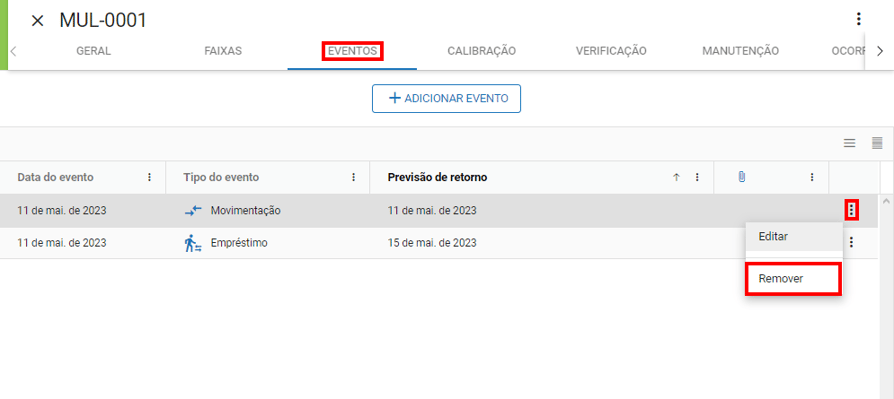Switch to the GERAL tab
Screen dimensions: 894x399
[94, 51]
